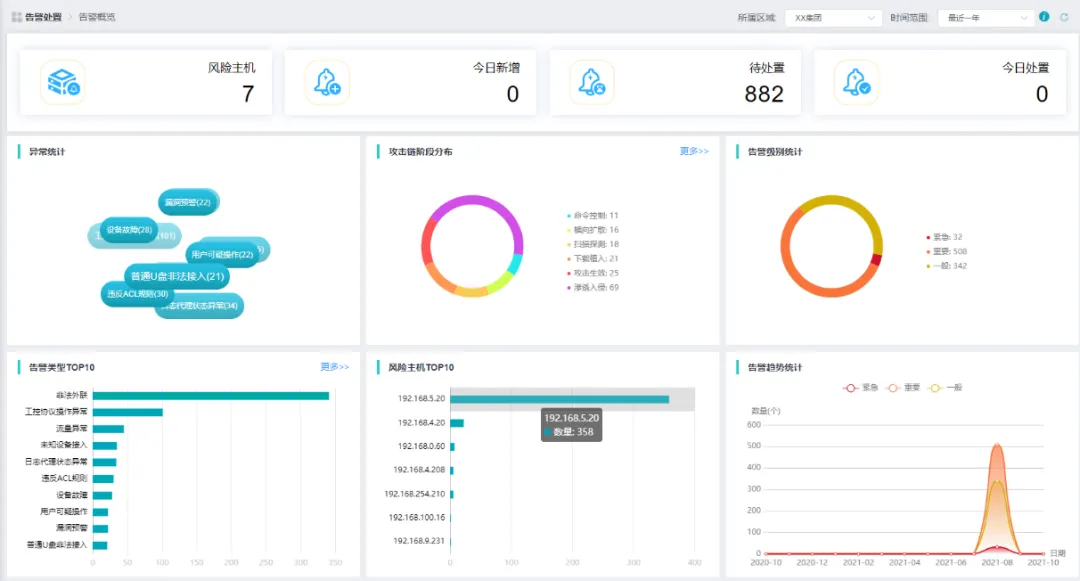Click the 待处置 count 882
This screenshot has width=1080, height=581.
click(x=764, y=94)
